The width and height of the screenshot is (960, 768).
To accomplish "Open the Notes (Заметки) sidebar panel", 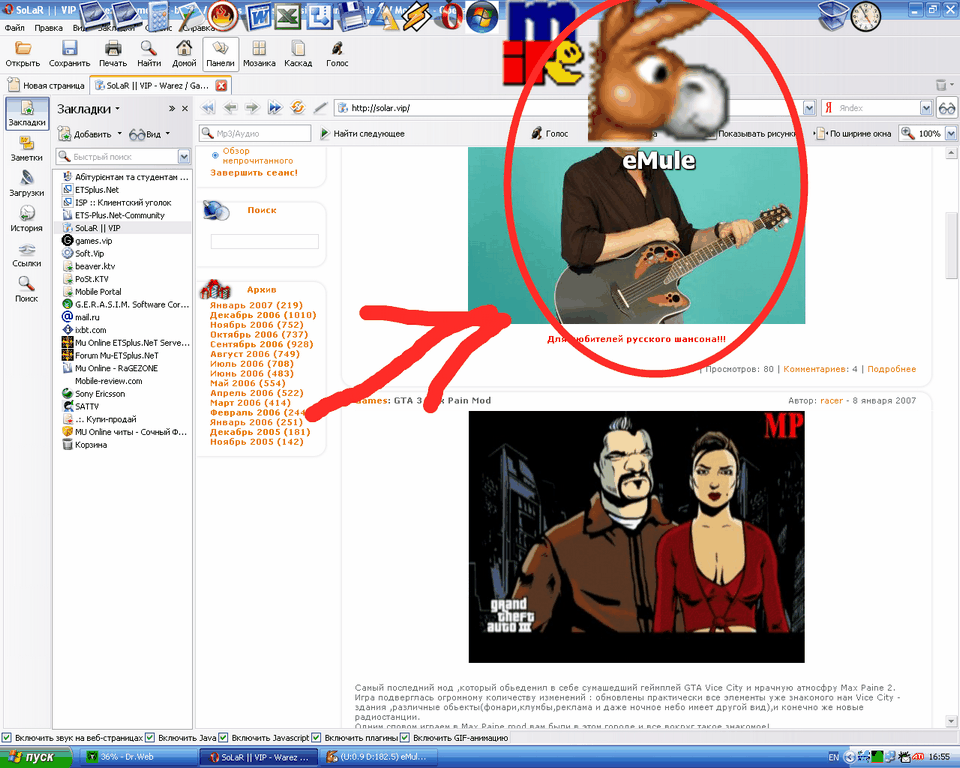I will (27, 148).
